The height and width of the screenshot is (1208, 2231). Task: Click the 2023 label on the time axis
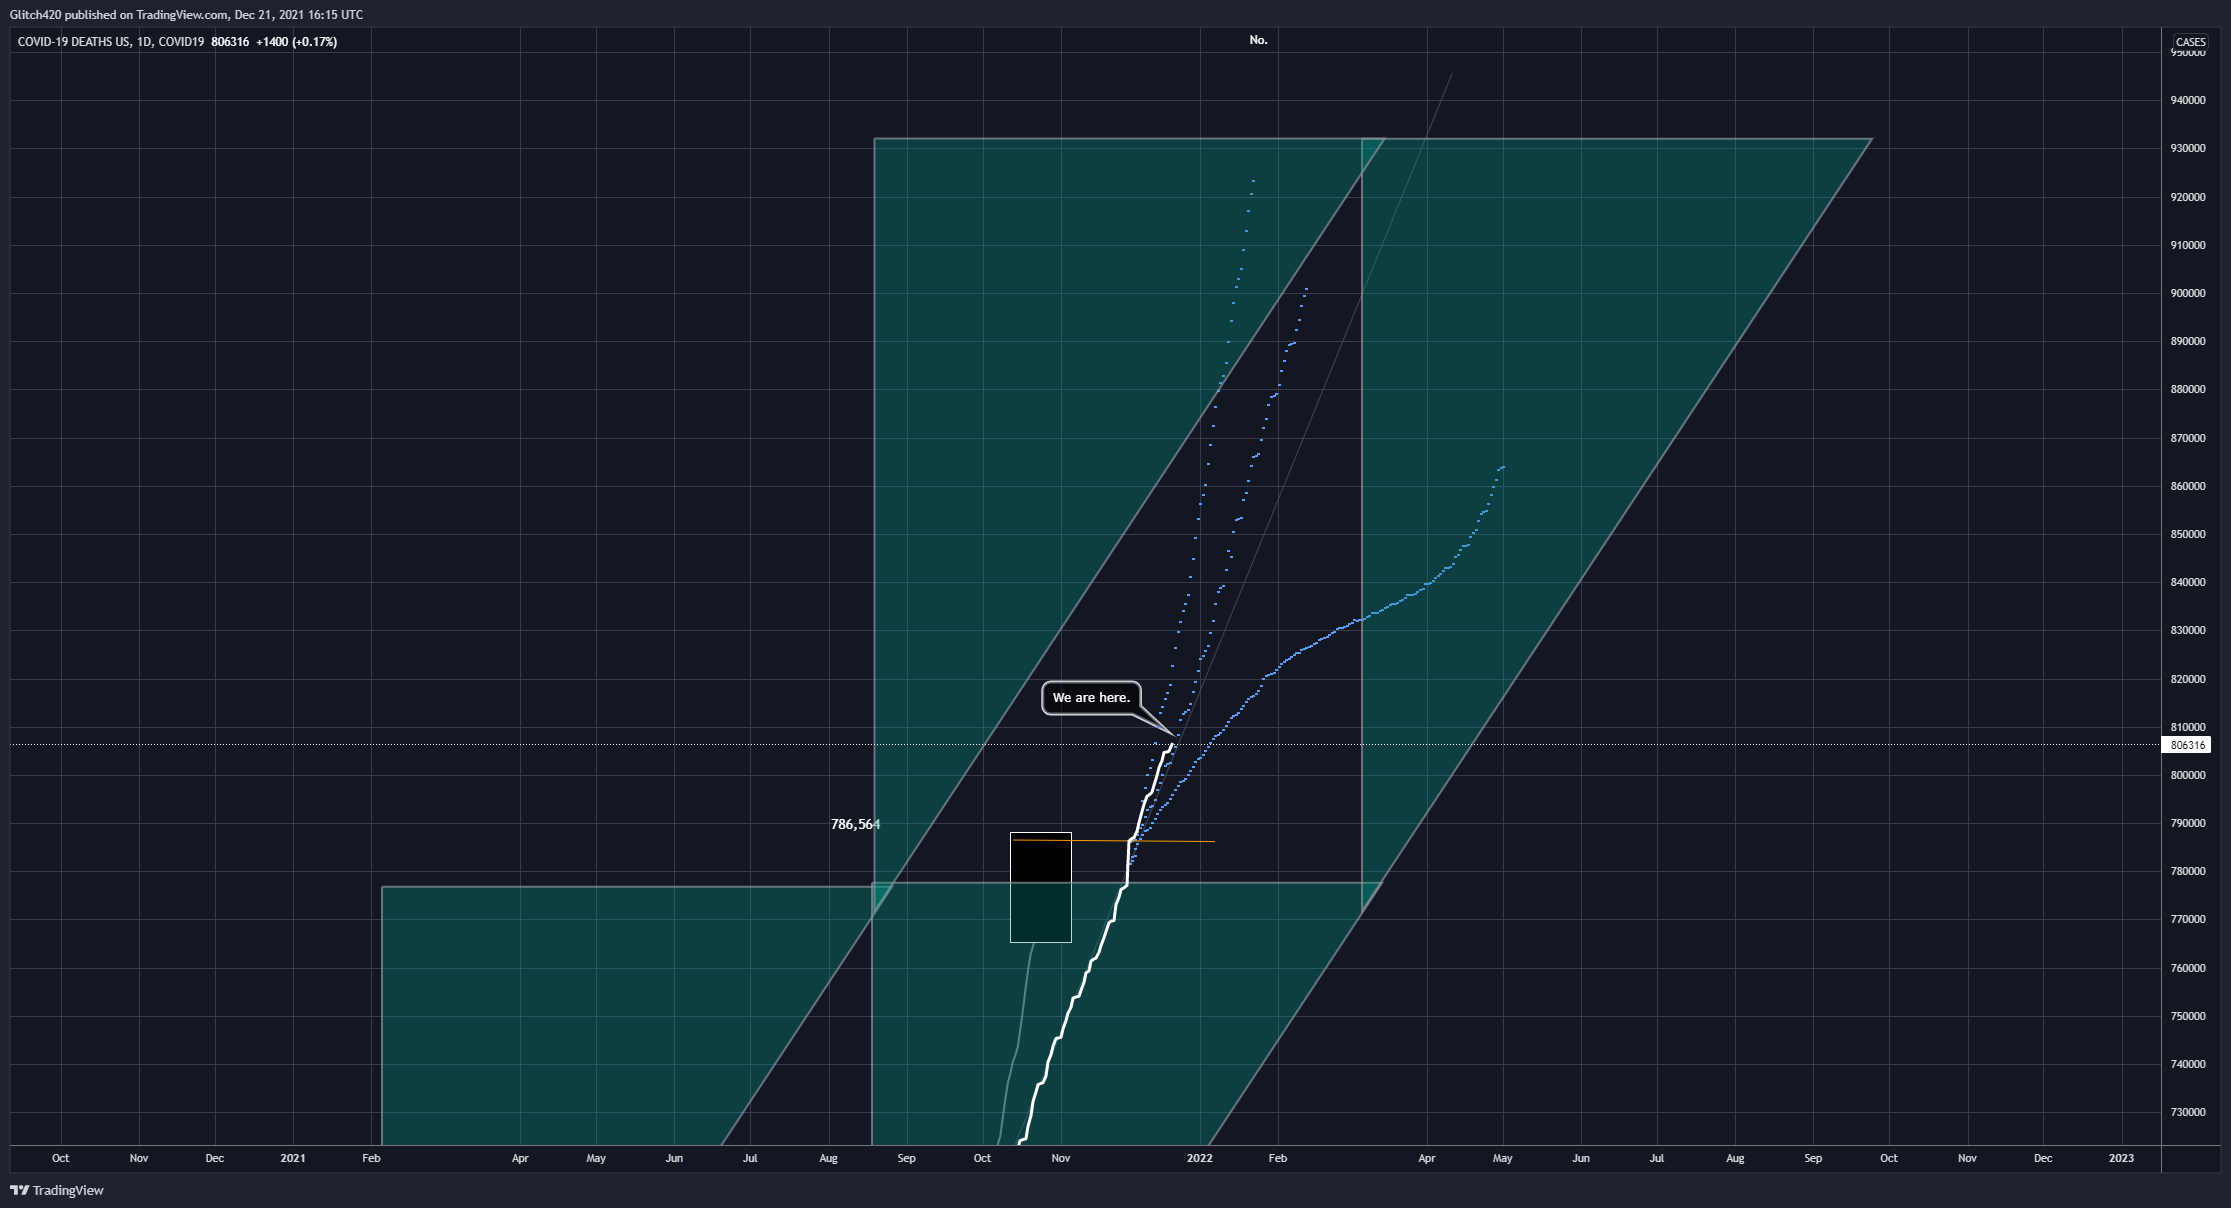click(x=2121, y=1158)
